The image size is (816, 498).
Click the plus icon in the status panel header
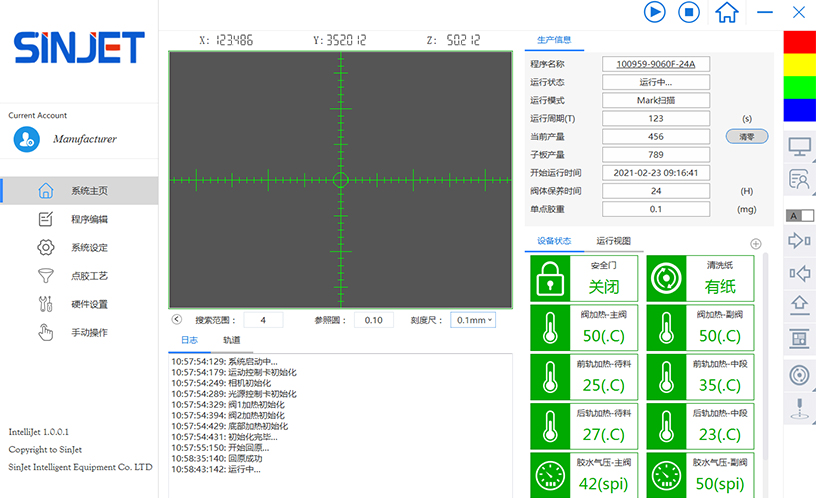pos(756,244)
